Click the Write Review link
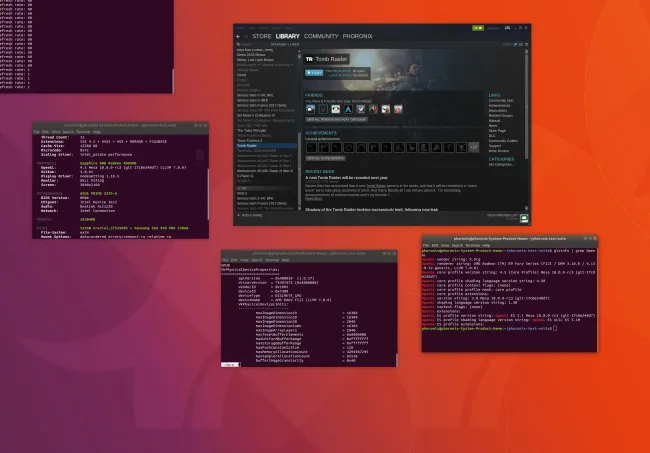650x453 pixels. pos(499,151)
